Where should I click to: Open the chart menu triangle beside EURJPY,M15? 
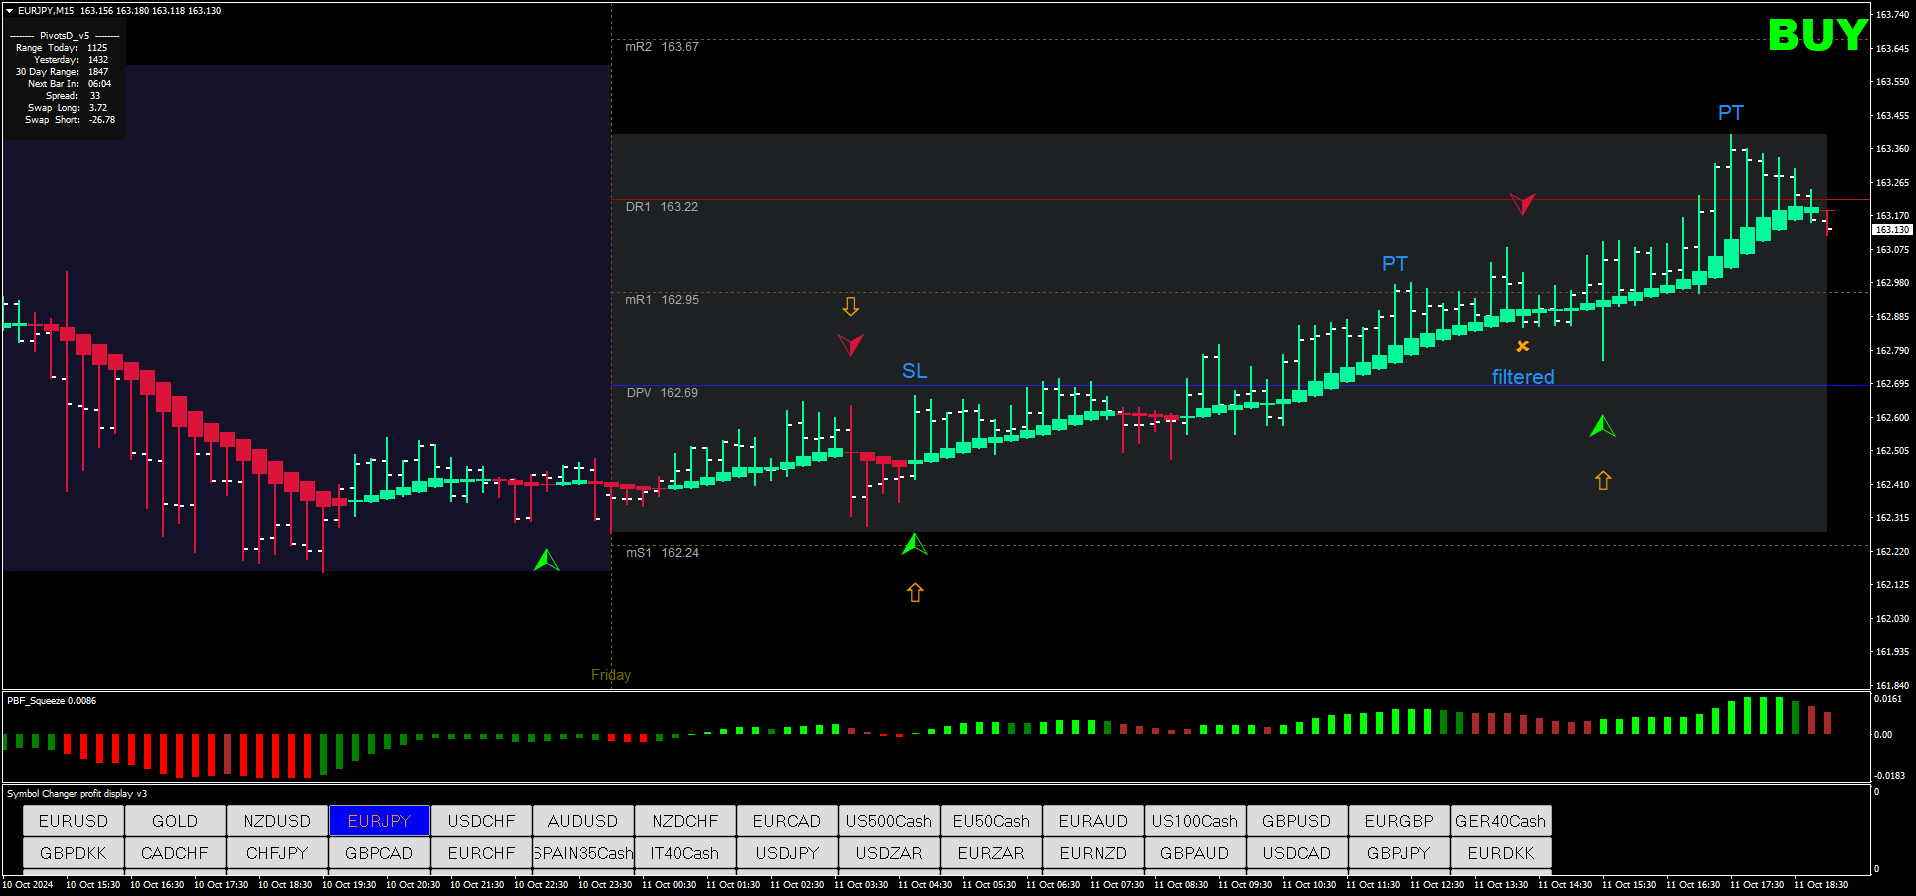pos(9,11)
